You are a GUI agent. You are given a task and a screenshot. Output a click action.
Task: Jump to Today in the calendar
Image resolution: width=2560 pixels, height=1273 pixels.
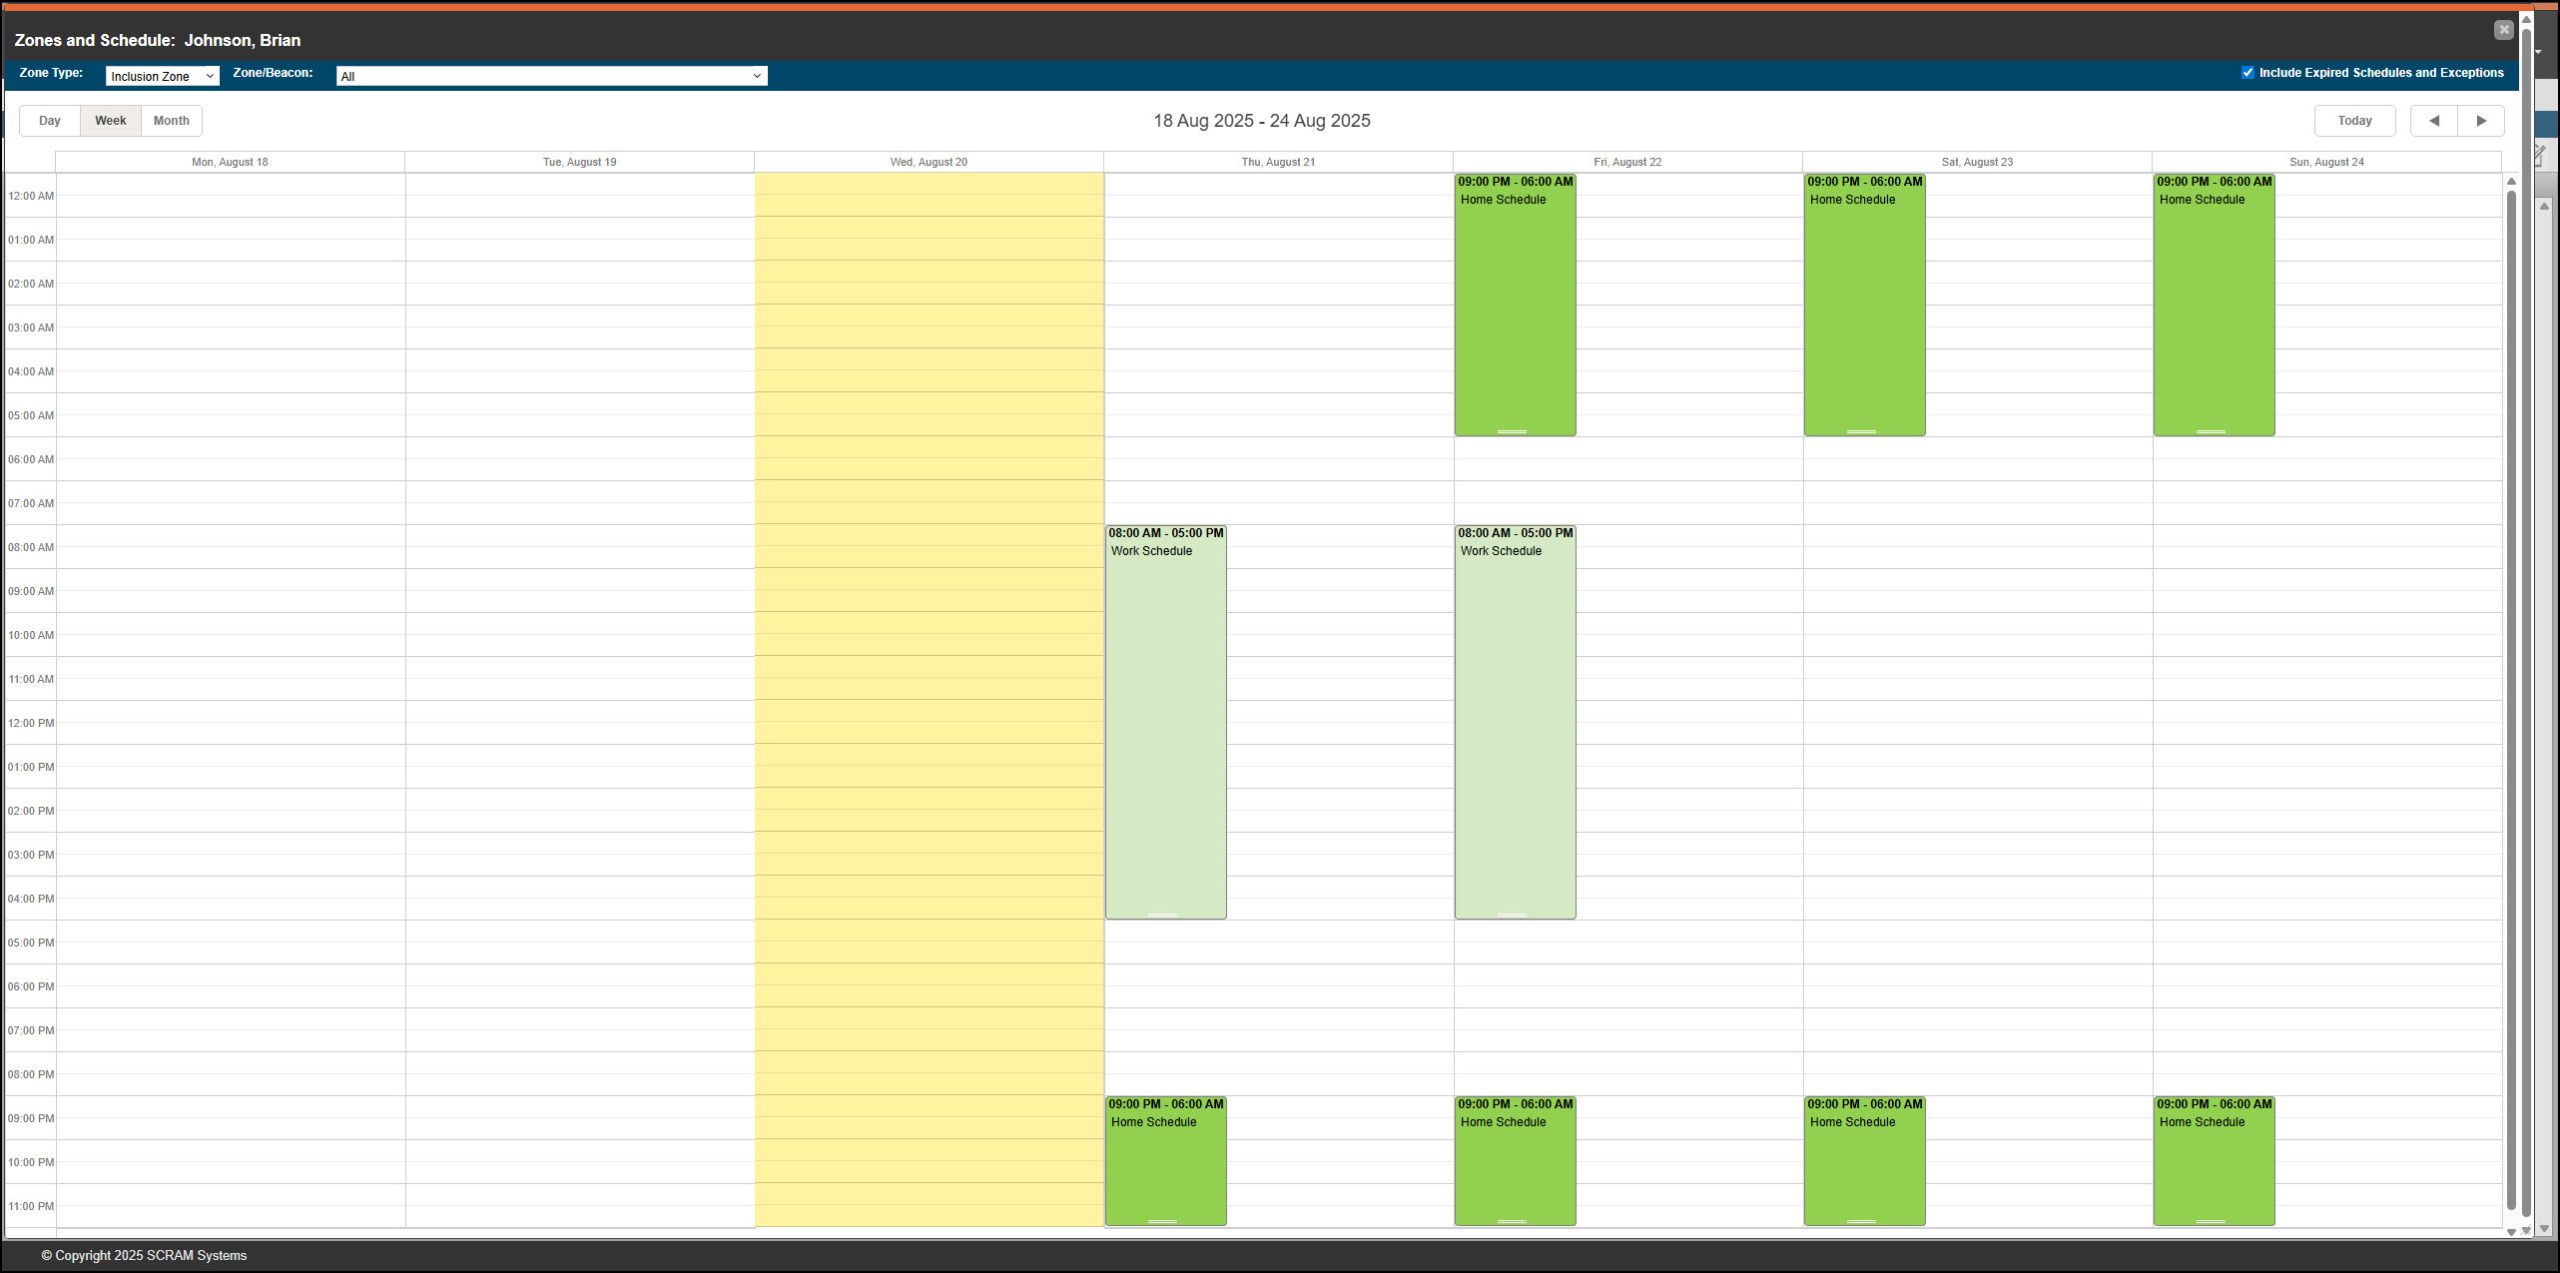click(x=2354, y=121)
